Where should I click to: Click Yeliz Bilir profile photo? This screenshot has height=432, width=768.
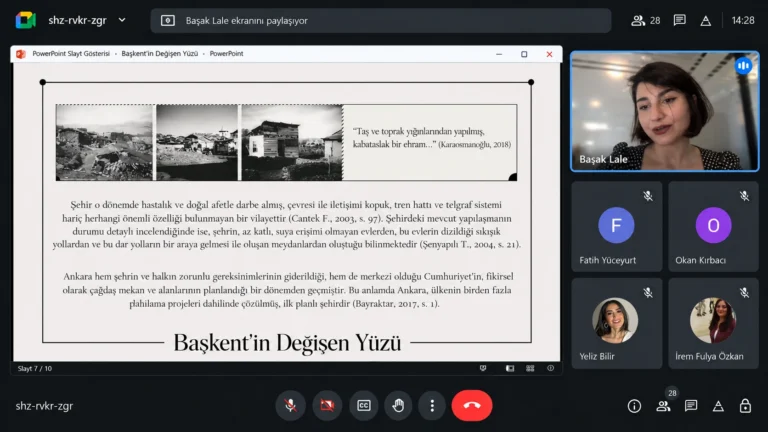tap(615, 320)
